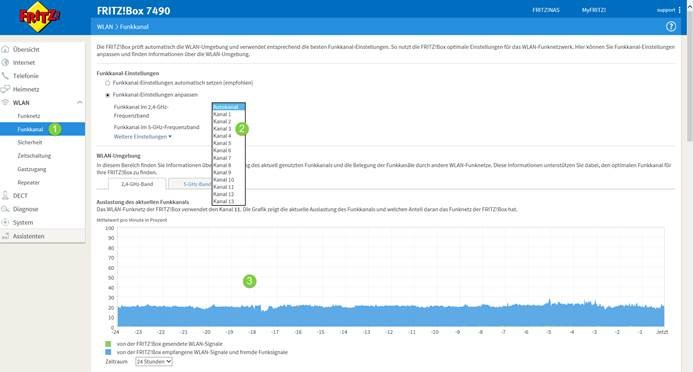This screenshot has width=693, height=372.
Task: Click the Diagnose magnifier icon
Action: point(5,209)
